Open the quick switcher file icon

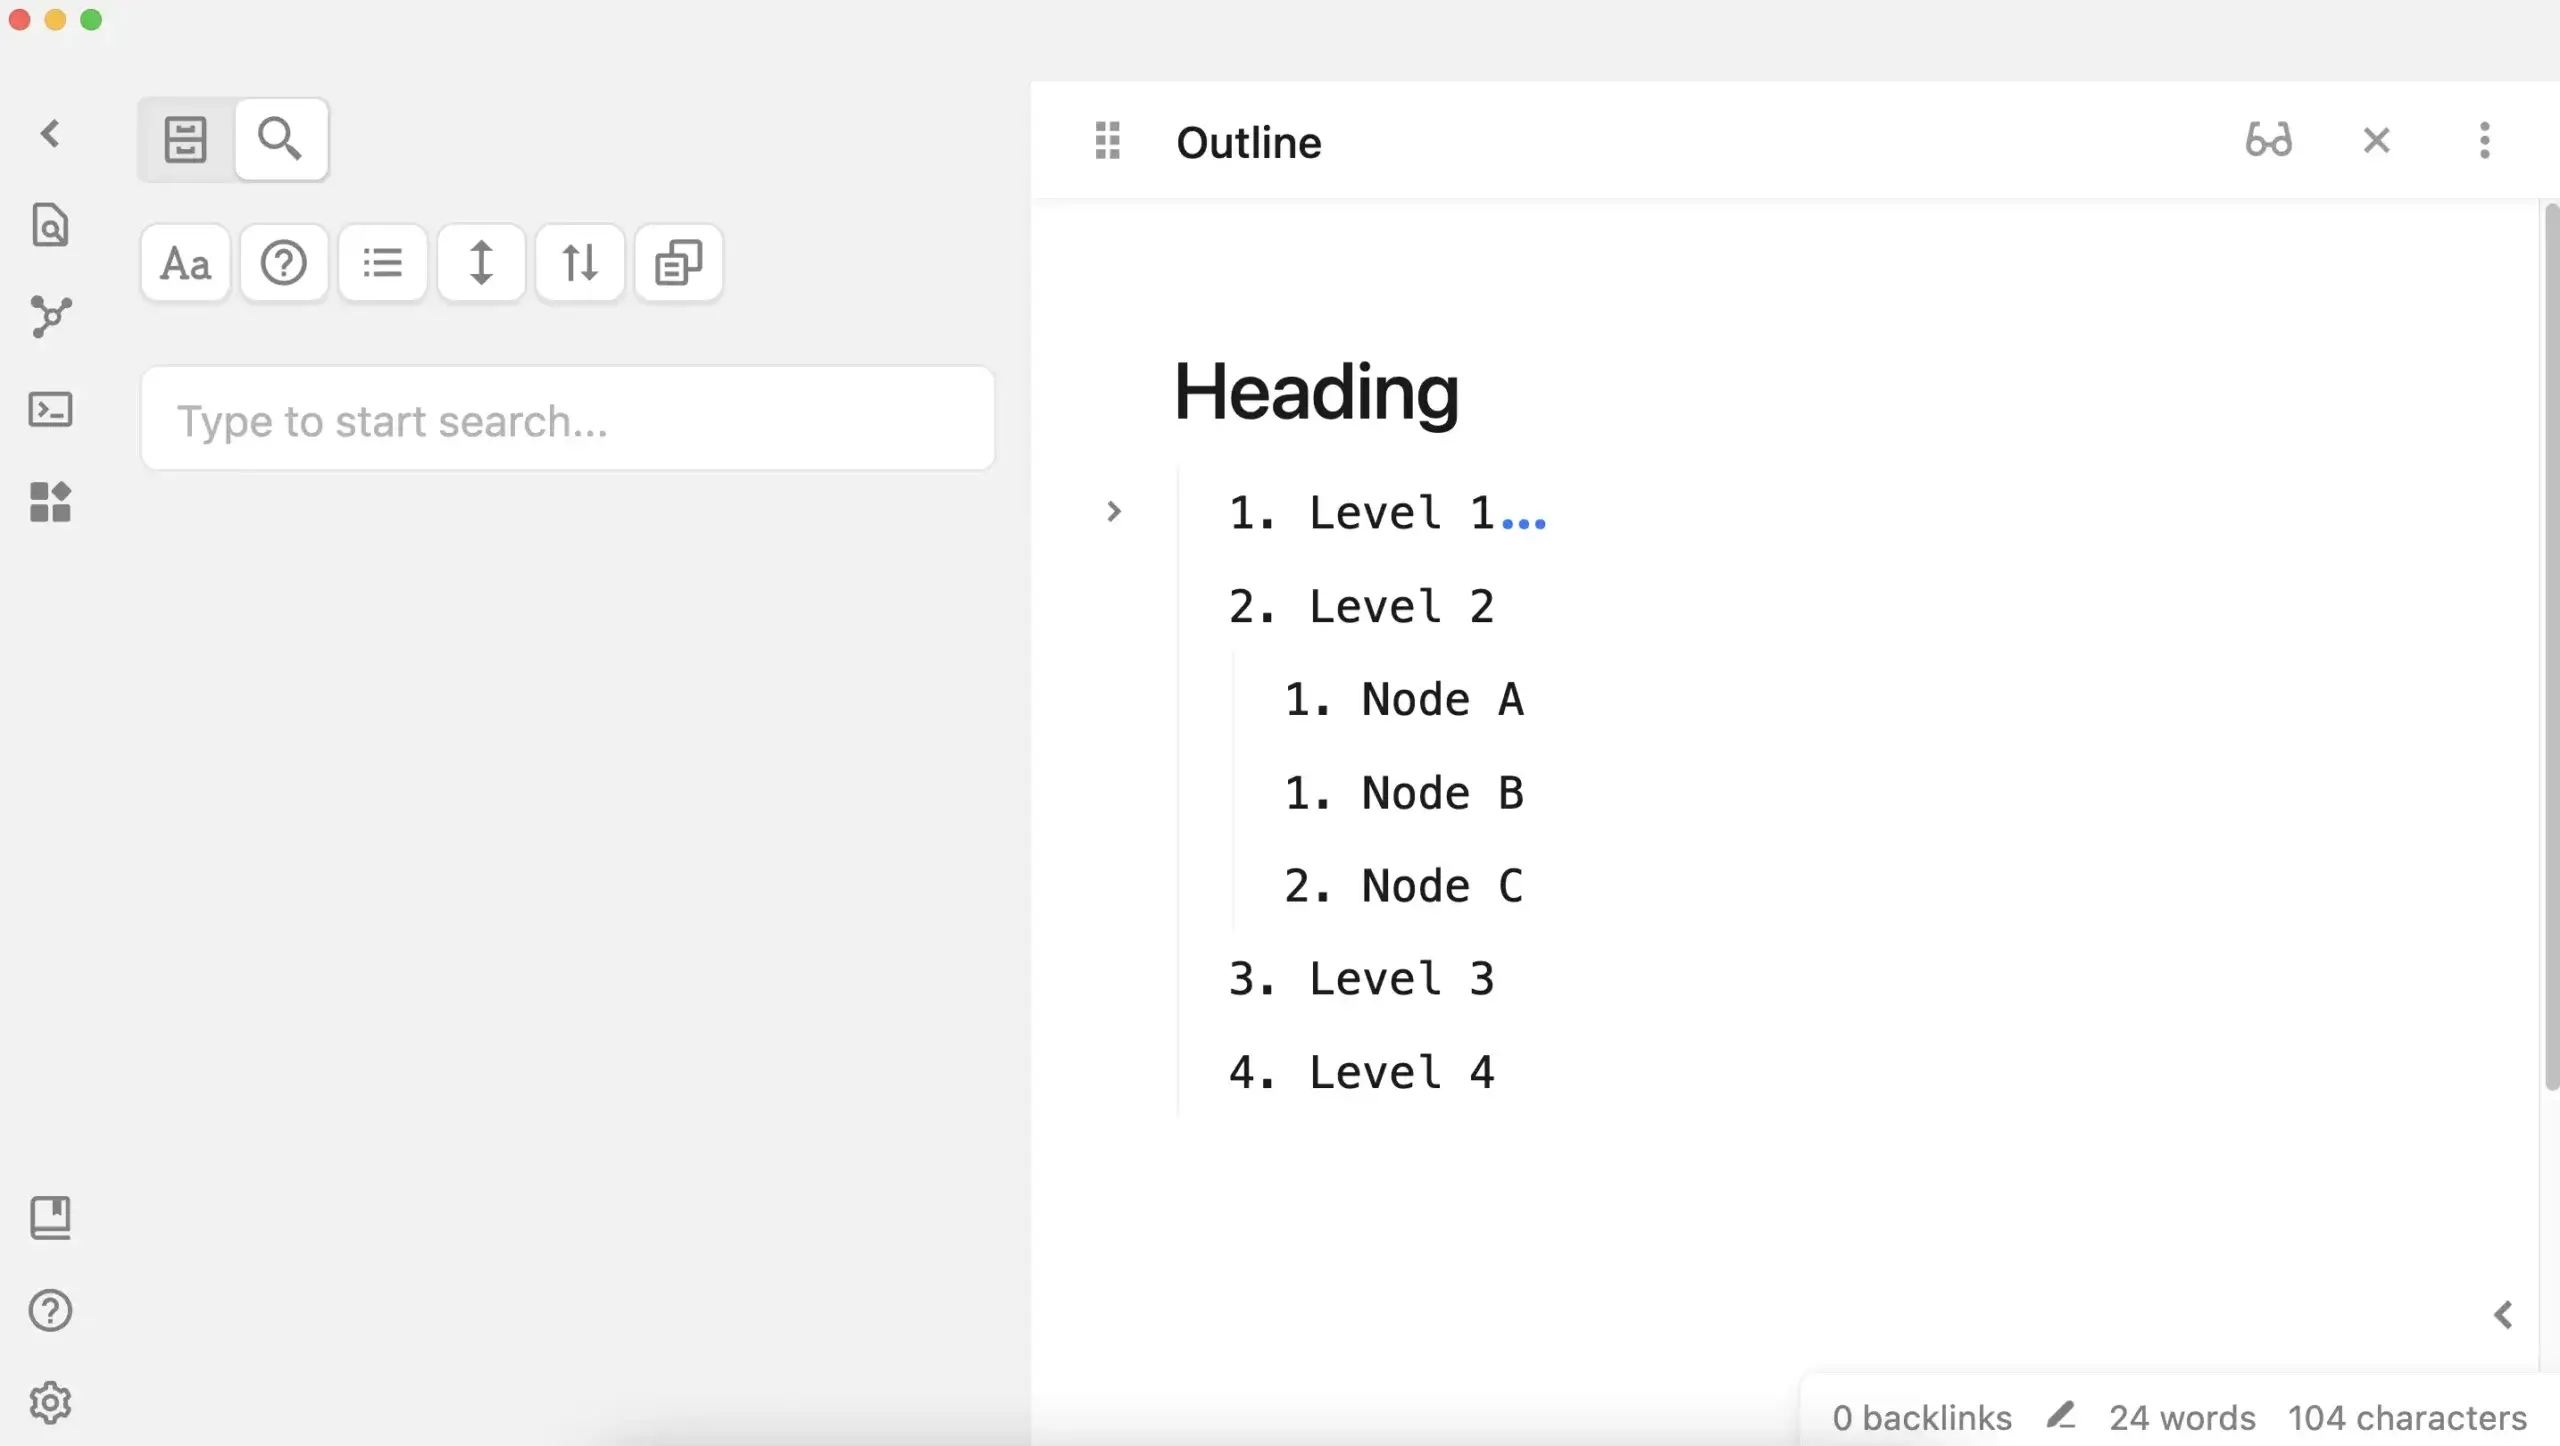pyautogui.click(x=50, y=225)
